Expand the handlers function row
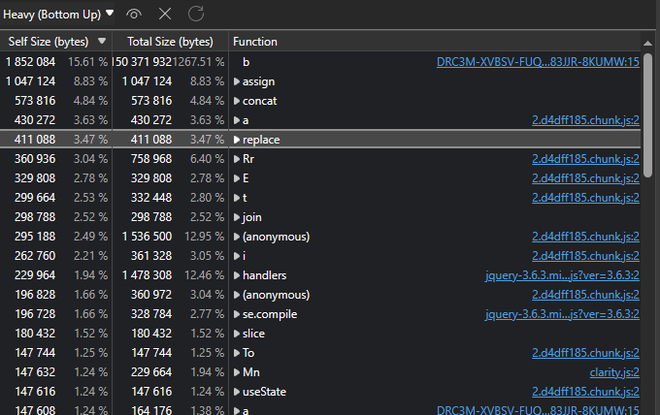 (x=237, y=276)
